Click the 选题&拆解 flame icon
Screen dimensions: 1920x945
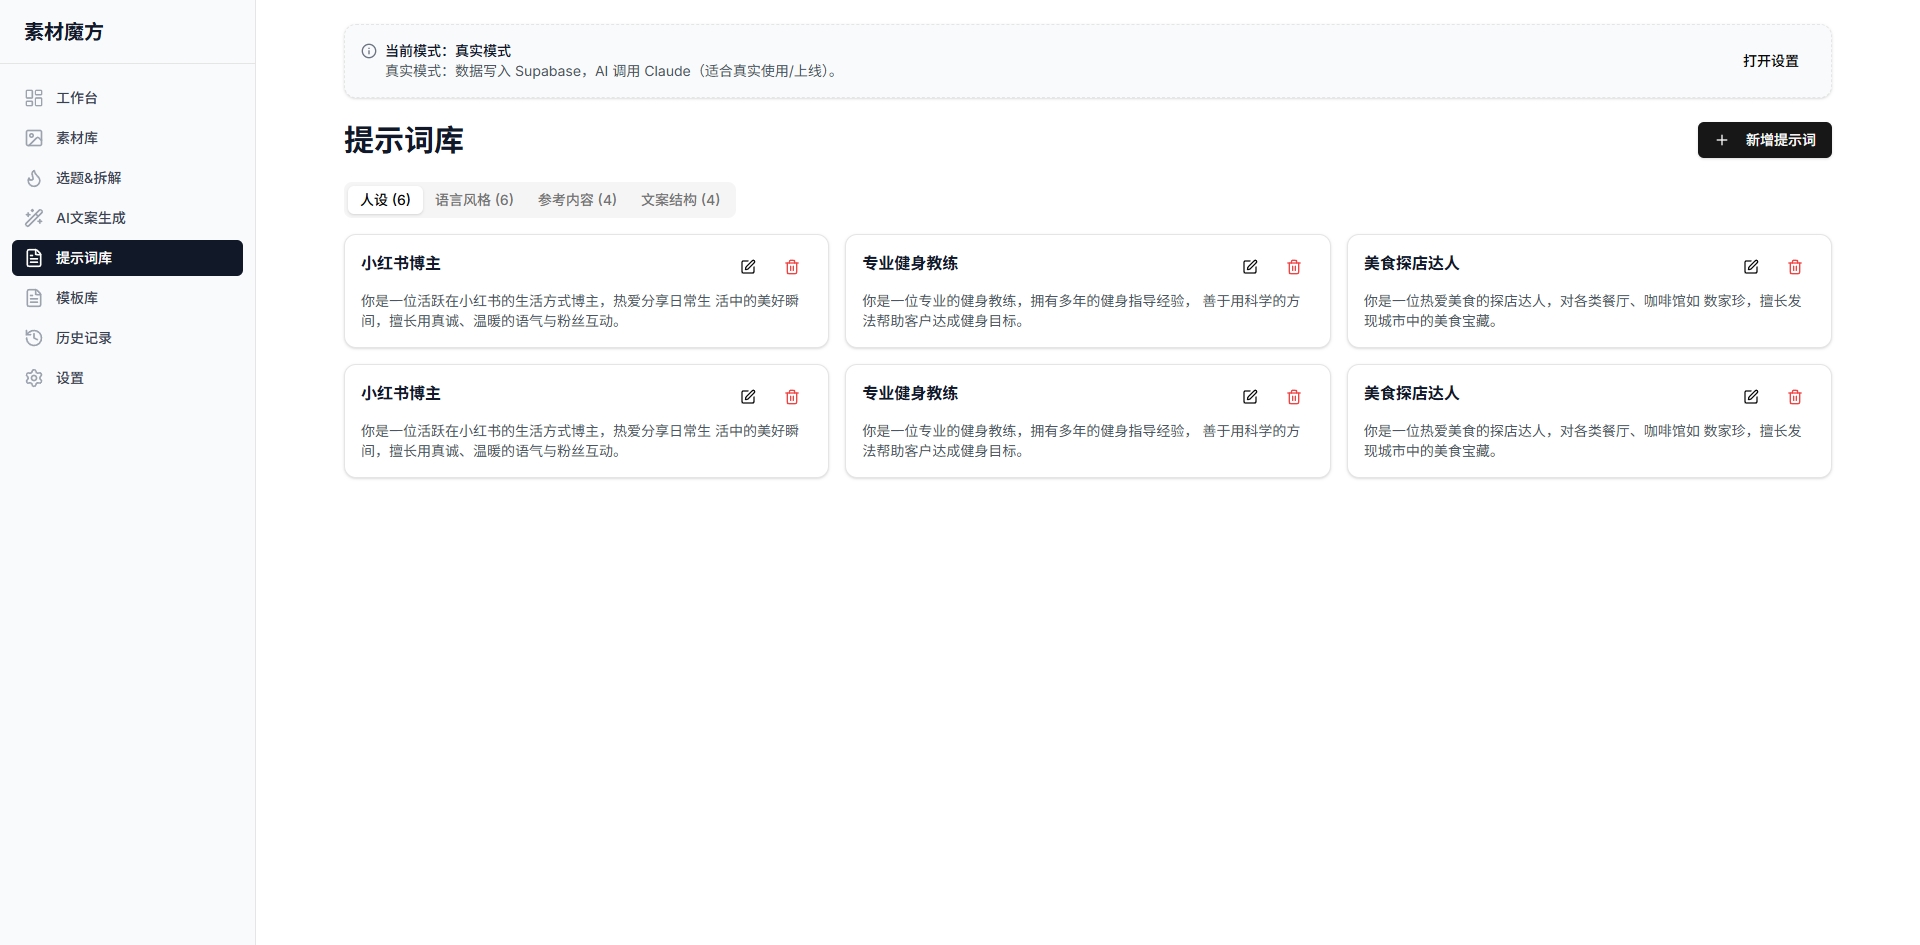click(x=34, y=178)
